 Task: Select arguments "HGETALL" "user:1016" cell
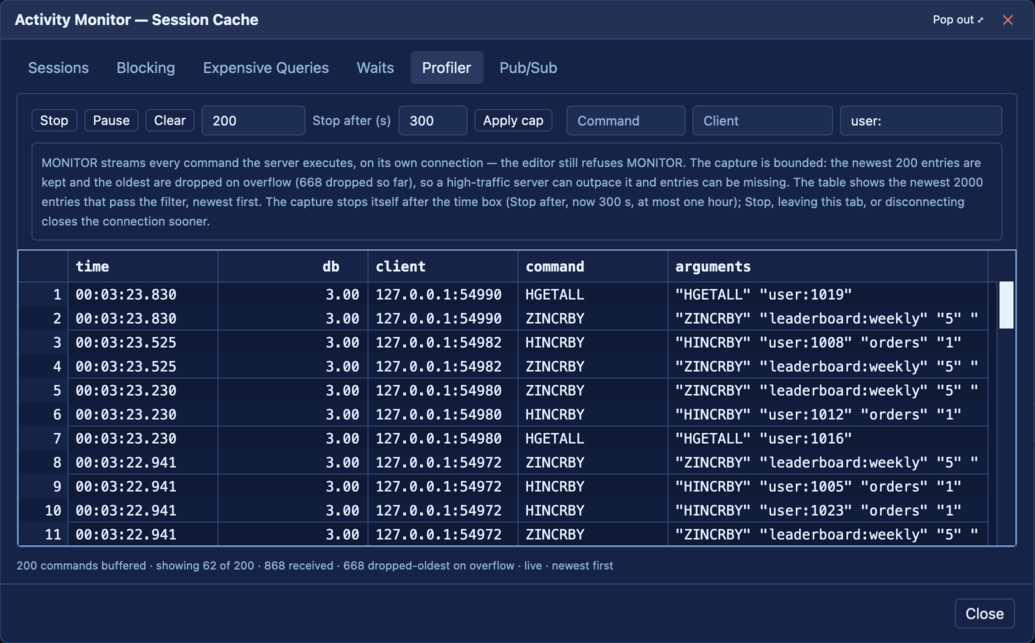tap(828, 438)
